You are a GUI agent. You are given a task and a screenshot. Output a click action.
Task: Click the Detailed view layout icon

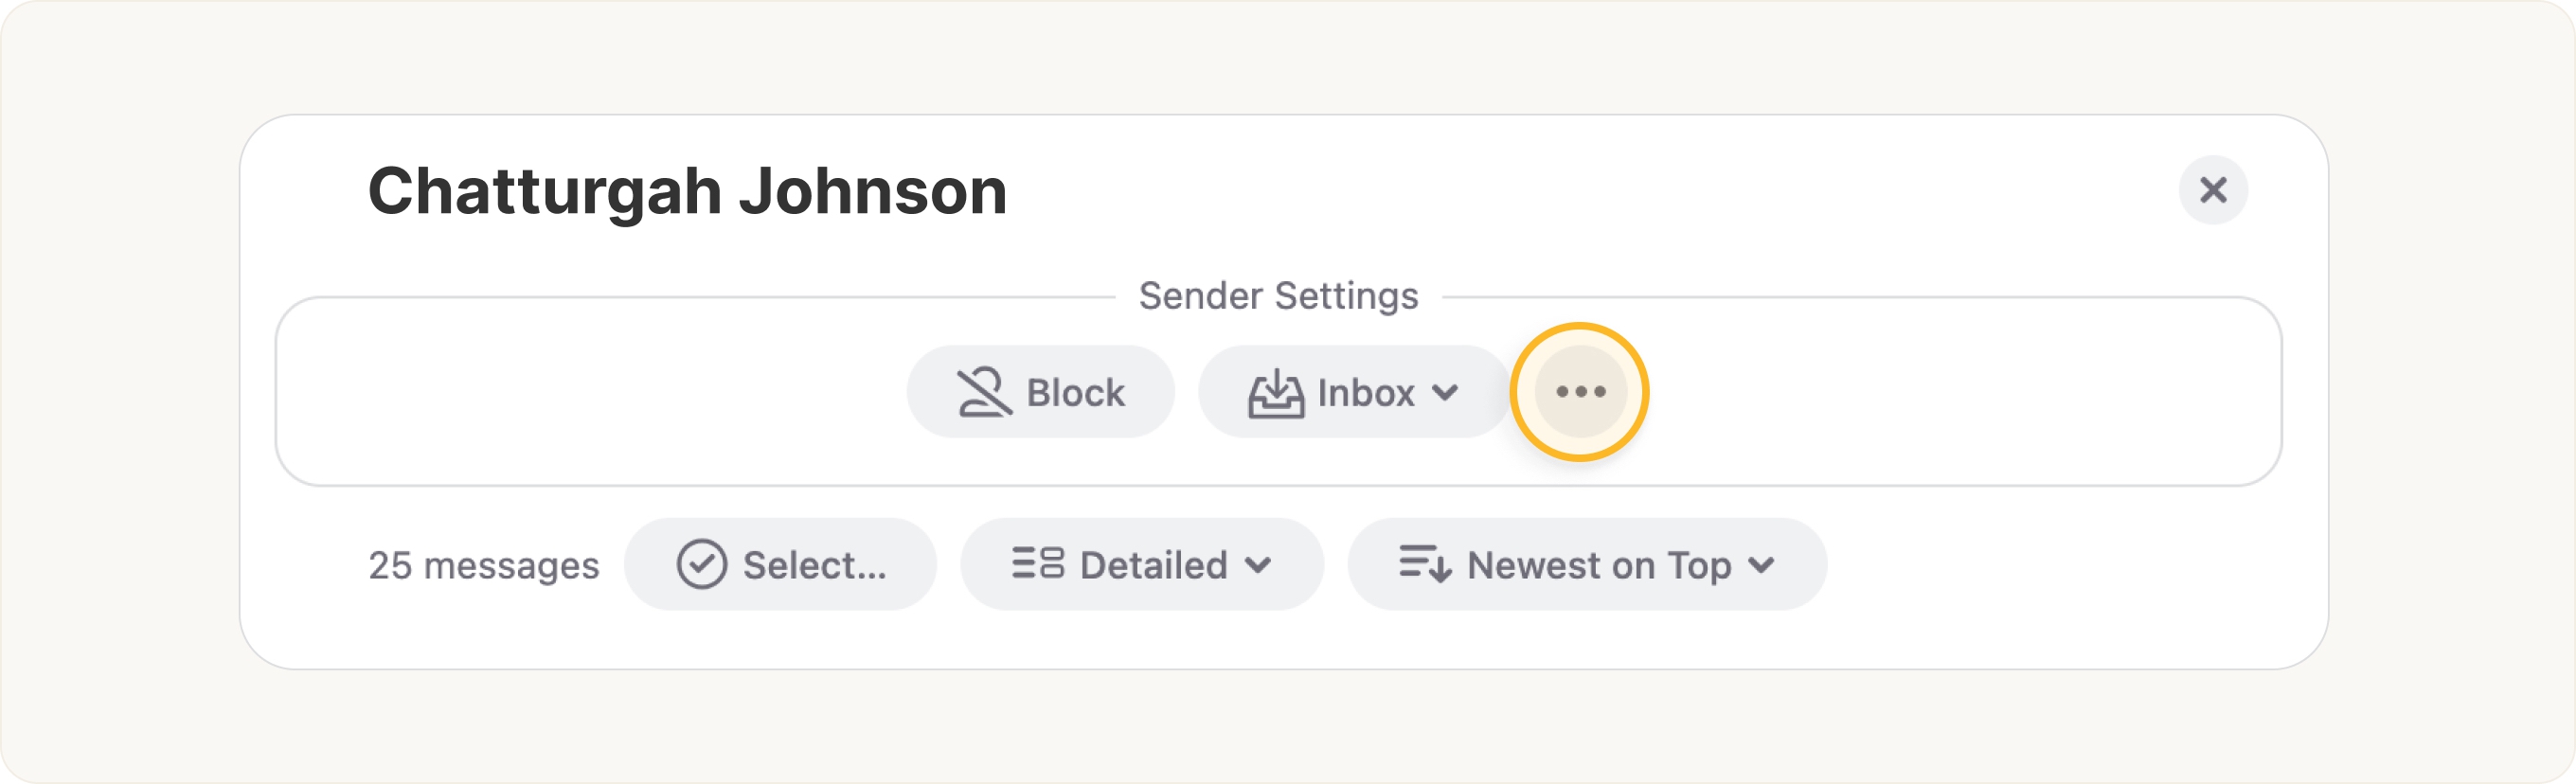(x=1040, y=563)
